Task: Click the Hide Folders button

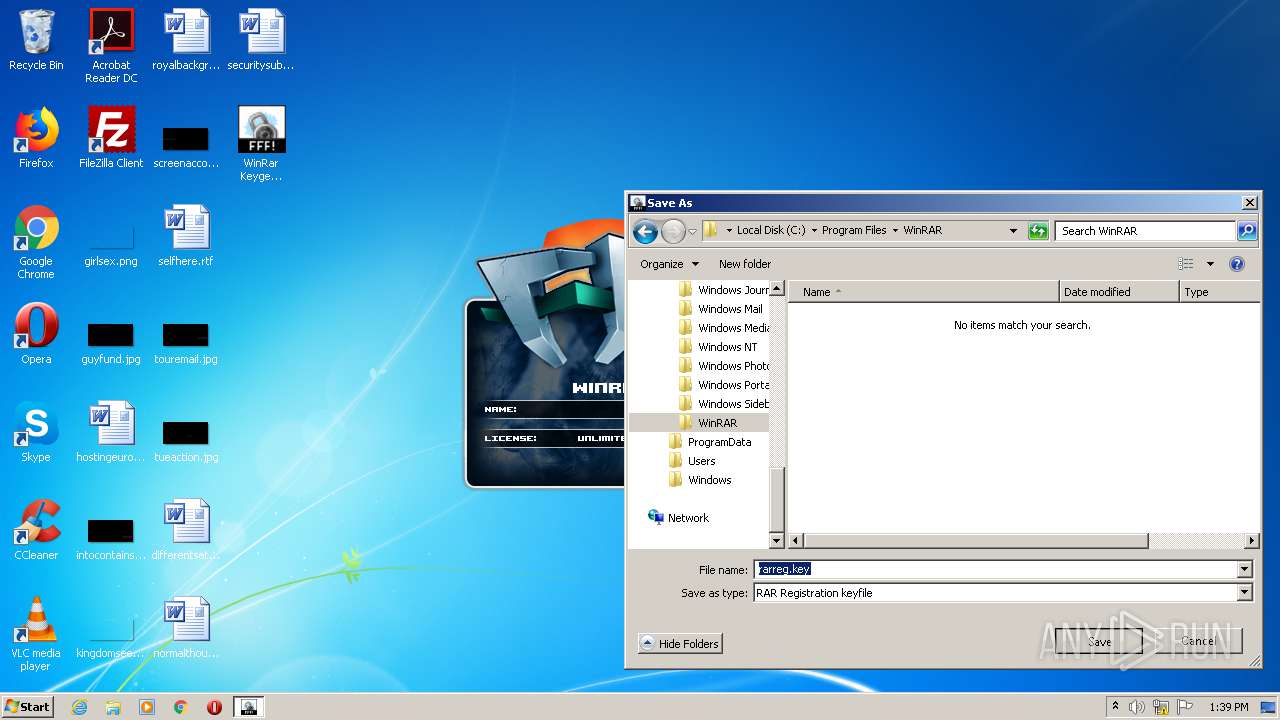Action: pyautogui.click(x=680, y=644)
